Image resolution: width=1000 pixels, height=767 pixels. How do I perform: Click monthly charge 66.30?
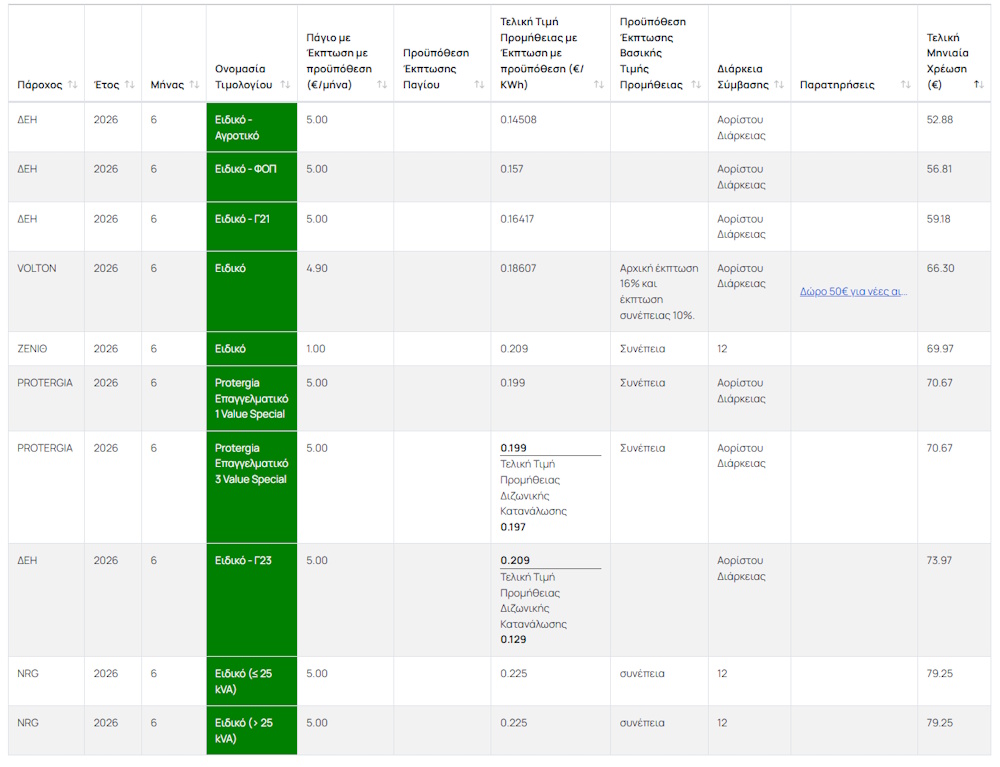pos(941,268)
